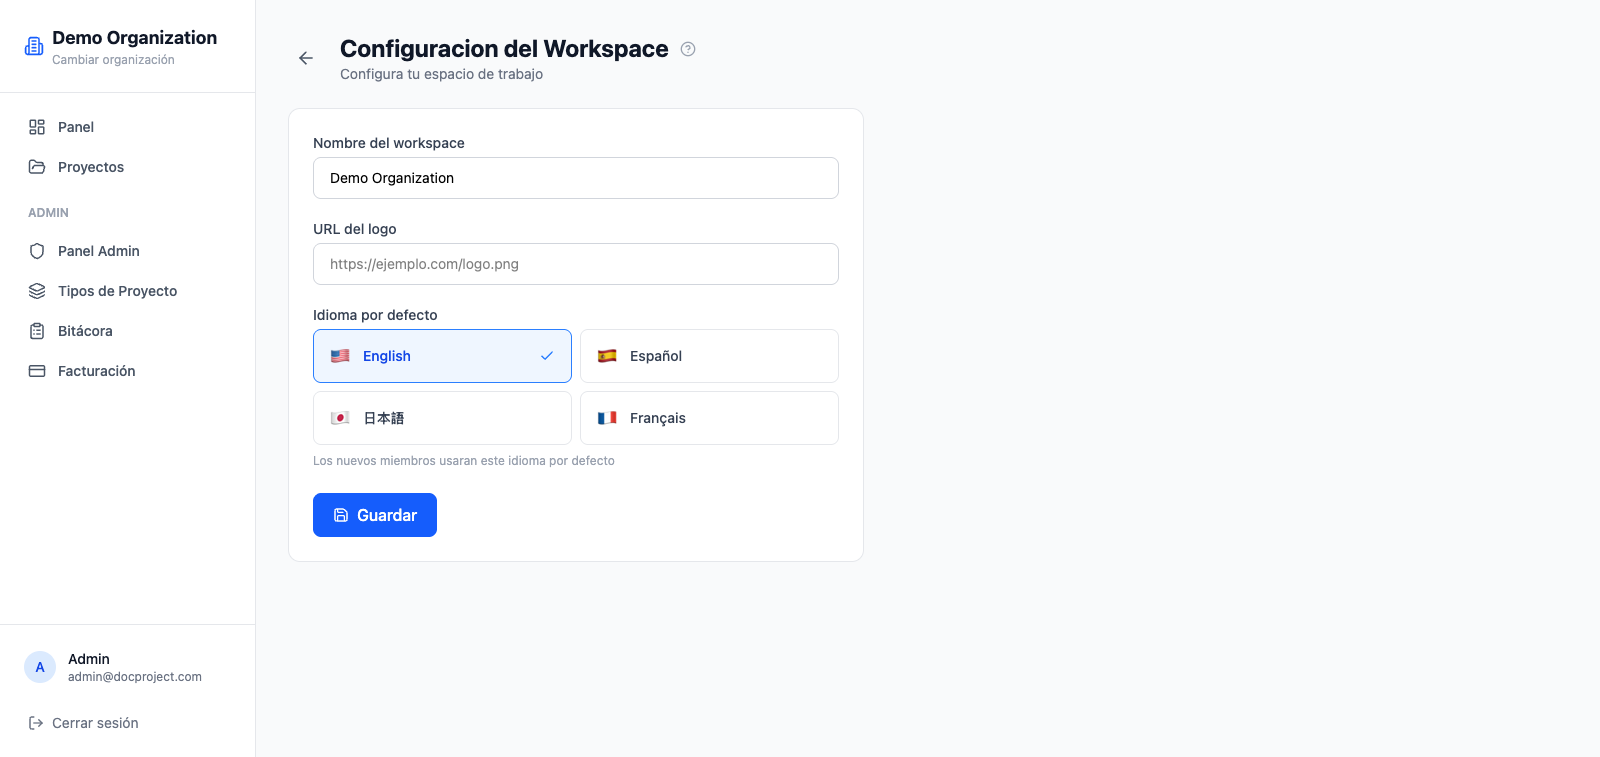Go to Panel Admin

(128, 251)
